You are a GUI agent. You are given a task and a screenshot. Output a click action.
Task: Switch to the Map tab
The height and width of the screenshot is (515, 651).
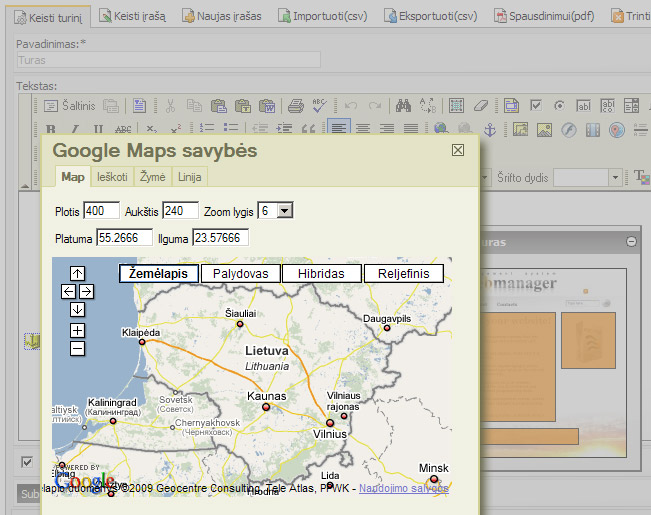tap(73, 177)
